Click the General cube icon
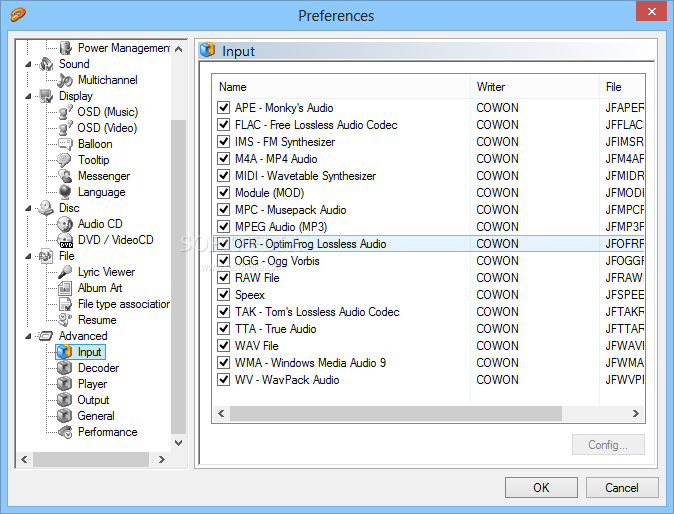 point(64,416)
